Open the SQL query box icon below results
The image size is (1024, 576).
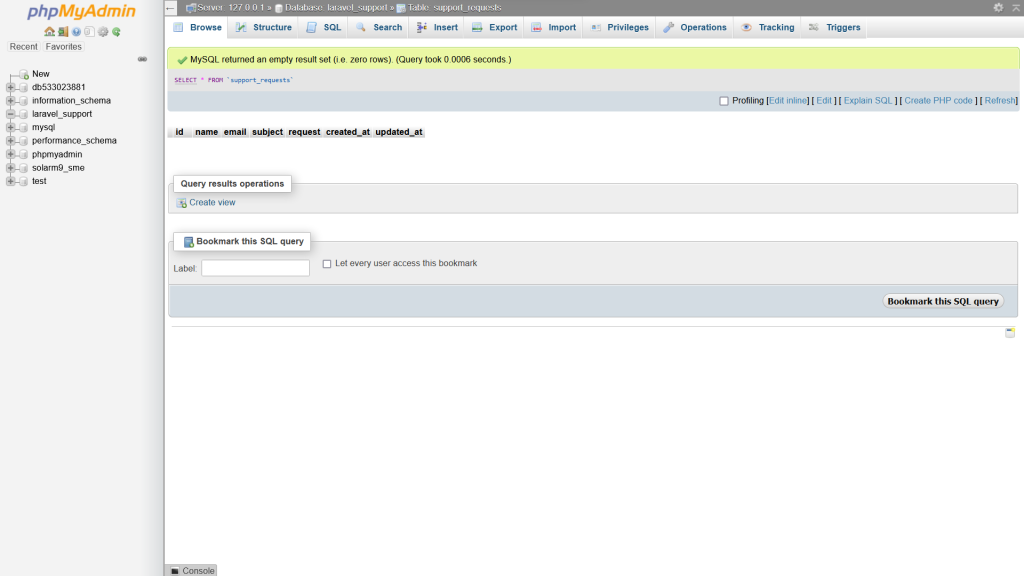click(1010, 332)
